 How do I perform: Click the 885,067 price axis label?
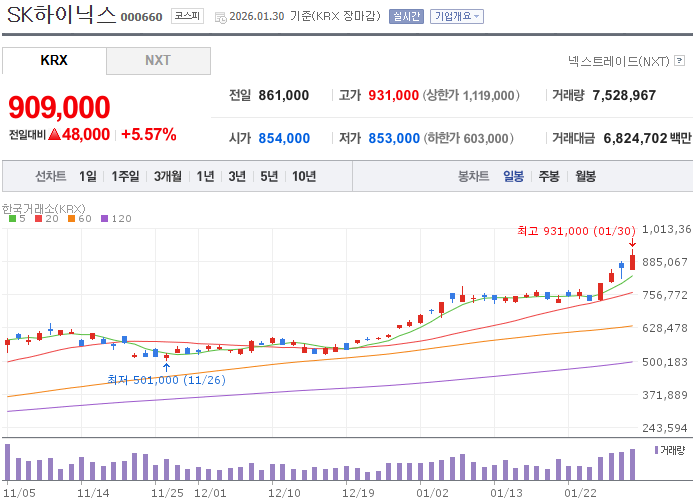coord(665,262)
